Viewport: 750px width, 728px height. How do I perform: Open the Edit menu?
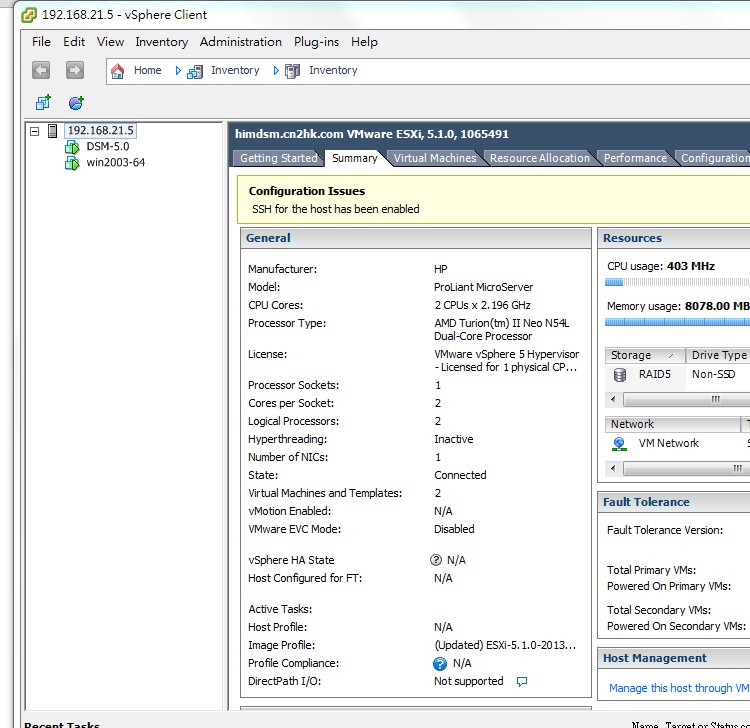pyautogui.click(x=74, y=42)
